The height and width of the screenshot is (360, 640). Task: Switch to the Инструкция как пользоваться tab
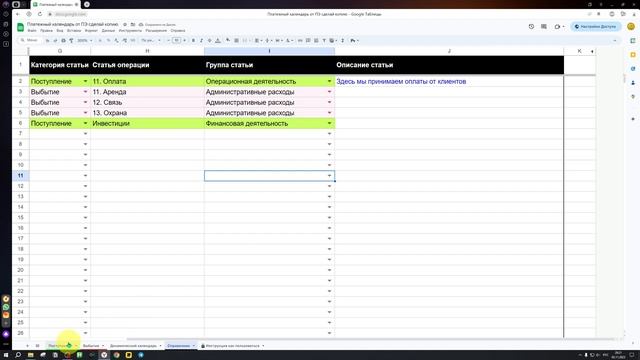click(x=233, y=346)
